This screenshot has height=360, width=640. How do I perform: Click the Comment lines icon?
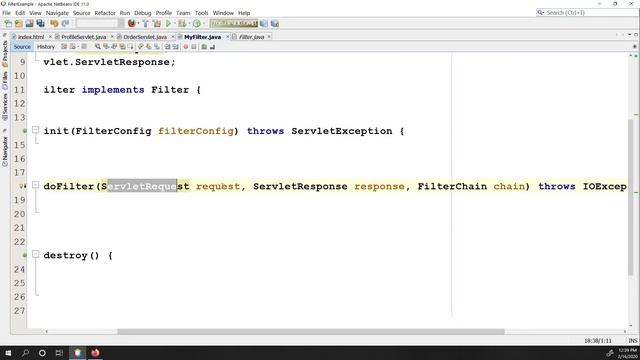(x=204, y=47)
